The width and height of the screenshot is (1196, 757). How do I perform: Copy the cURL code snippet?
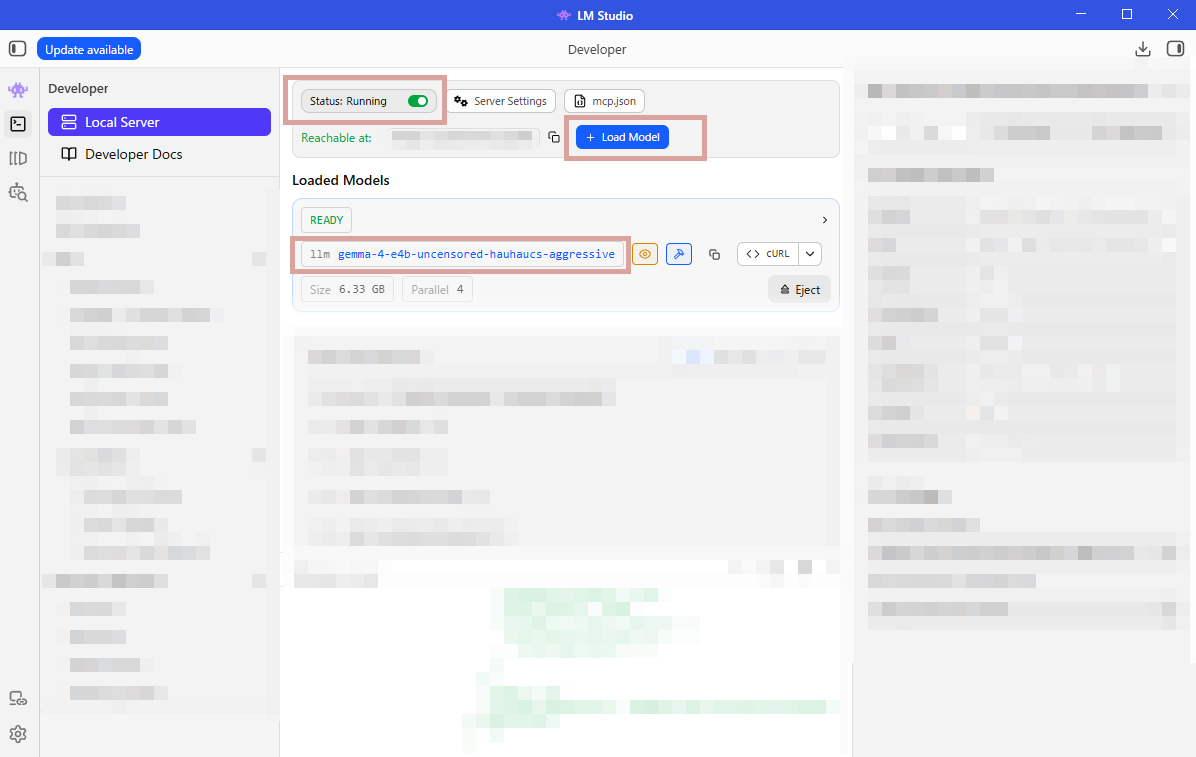[x=768, y=254]
